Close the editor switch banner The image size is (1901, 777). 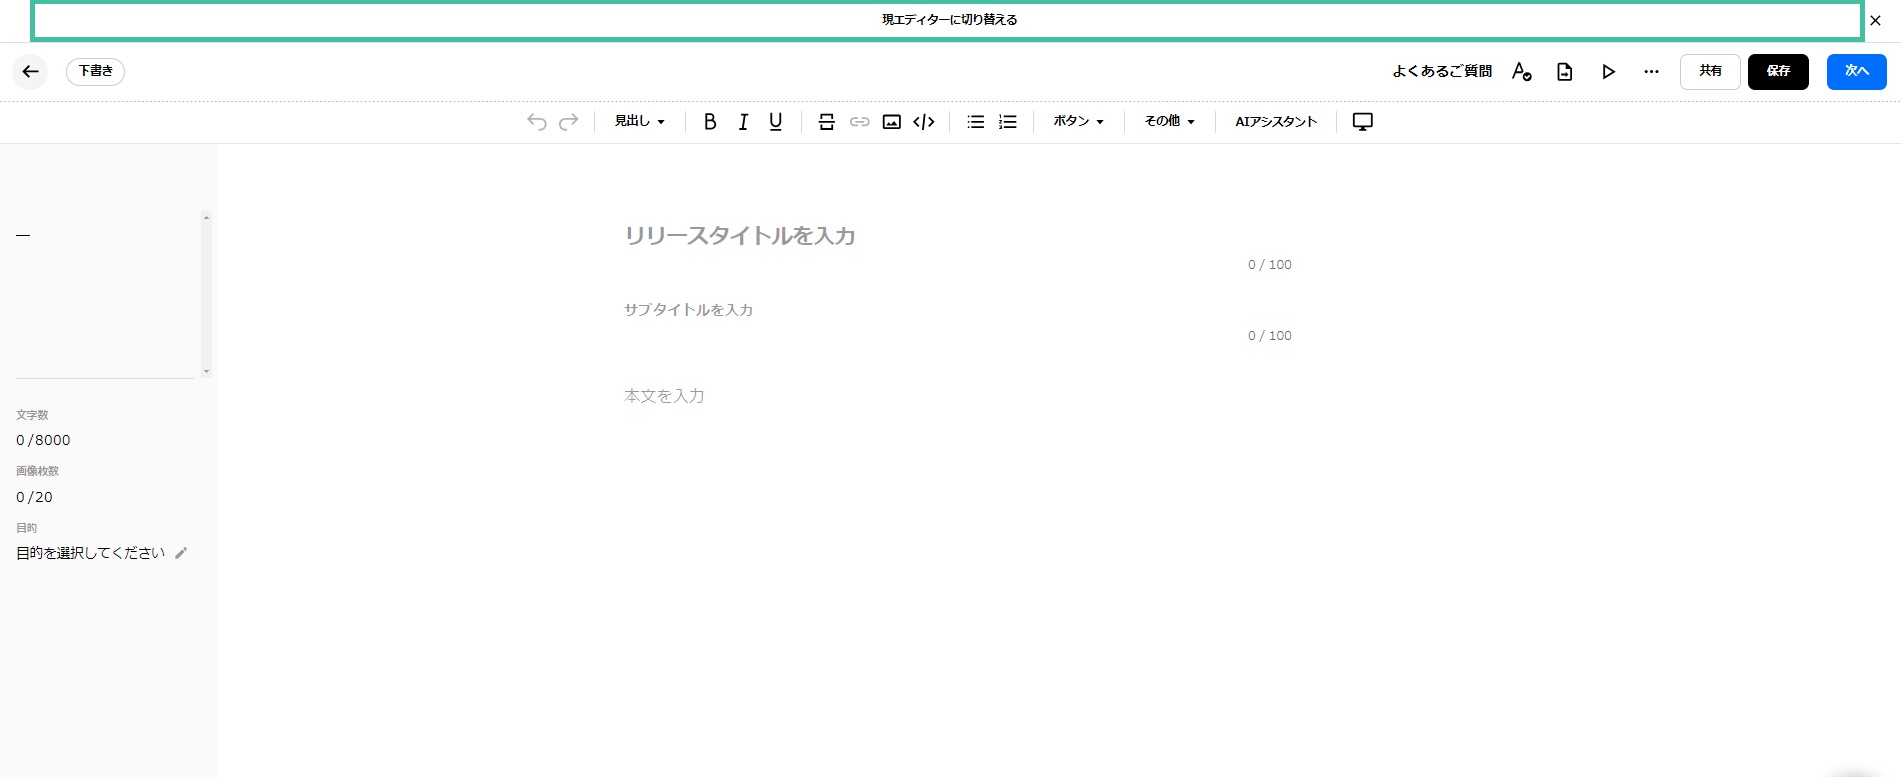pyautogui.click(x=1875, y=20)
